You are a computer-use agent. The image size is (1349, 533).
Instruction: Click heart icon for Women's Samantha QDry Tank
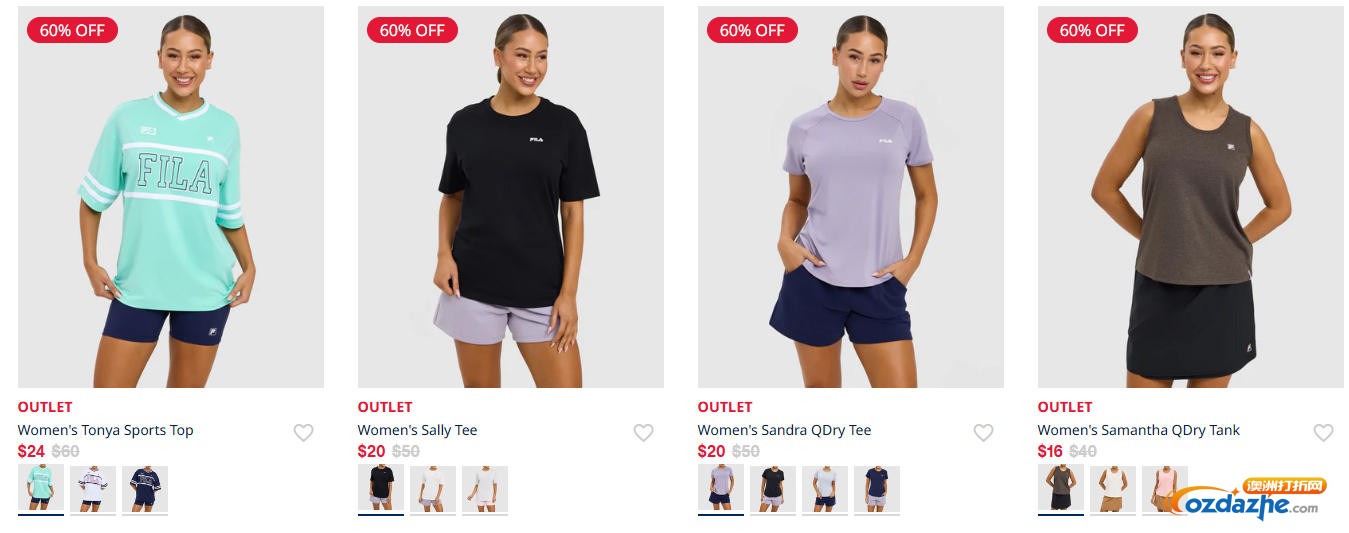(1323, 432)
